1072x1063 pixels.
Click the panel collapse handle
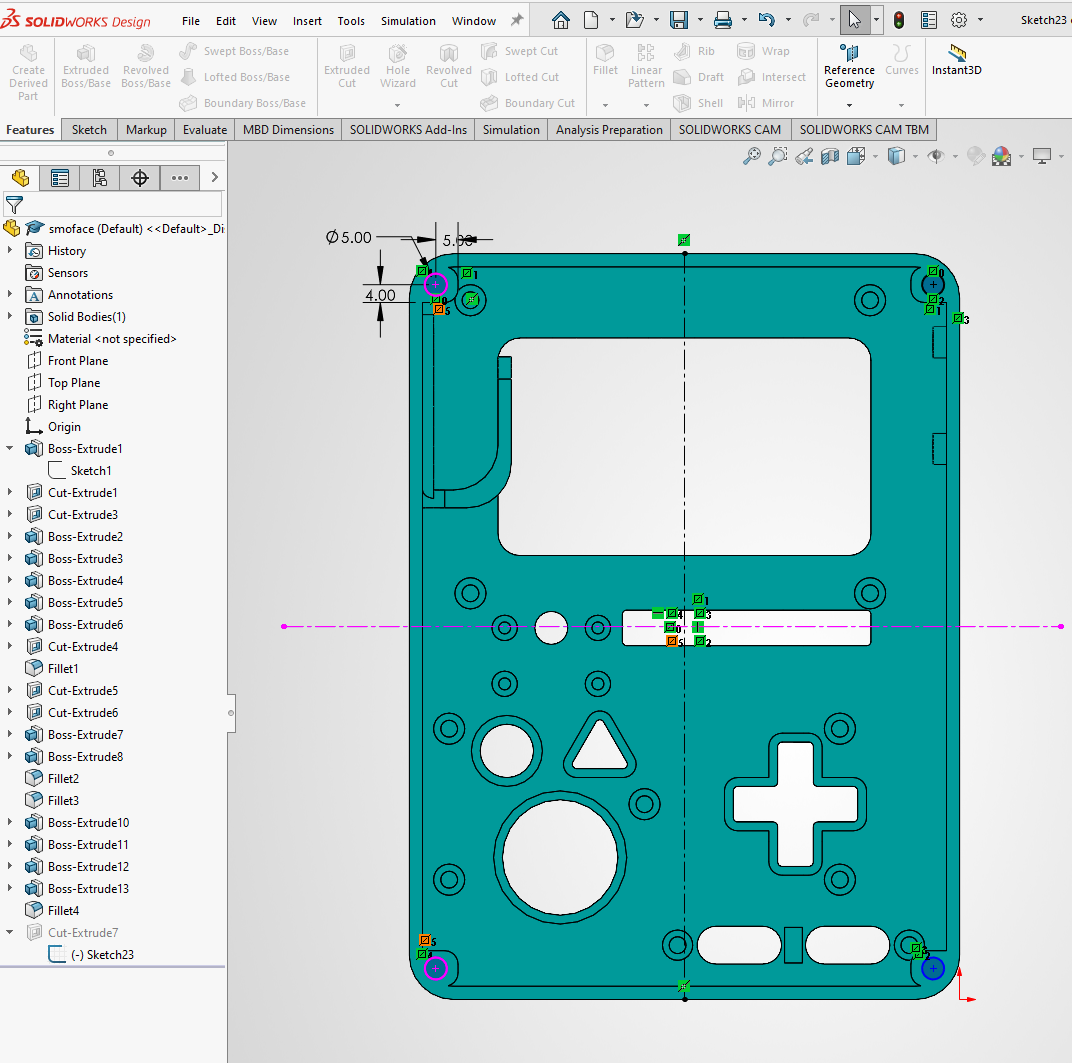[x=231, y=713]
